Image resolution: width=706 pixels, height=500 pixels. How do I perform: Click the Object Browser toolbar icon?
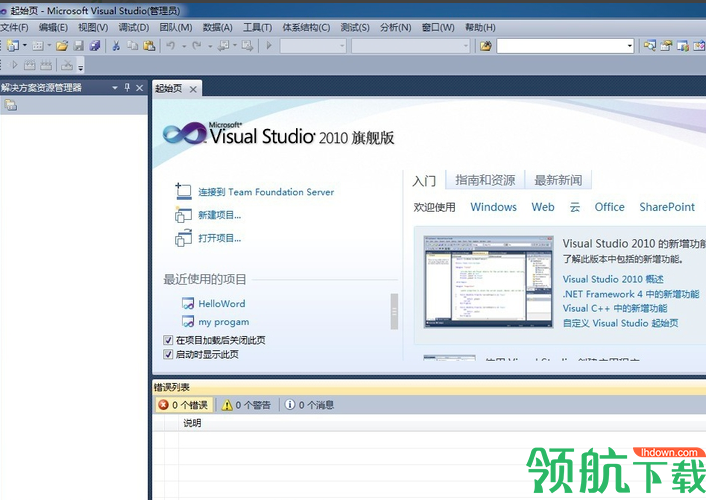[683, 45]
